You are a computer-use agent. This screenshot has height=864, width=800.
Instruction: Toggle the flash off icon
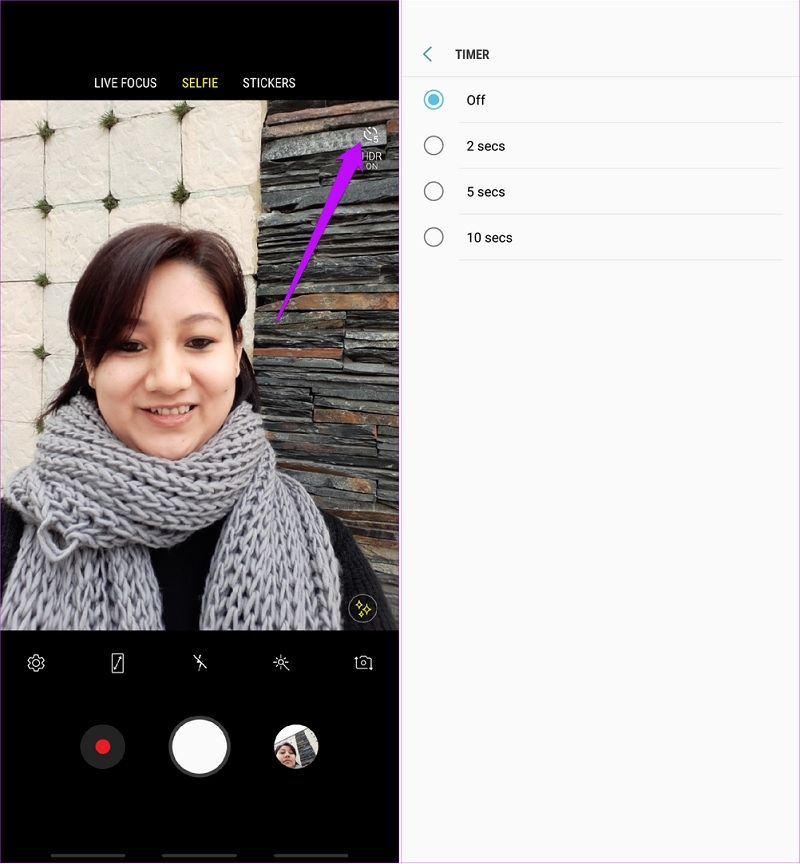tap(199, 663)
